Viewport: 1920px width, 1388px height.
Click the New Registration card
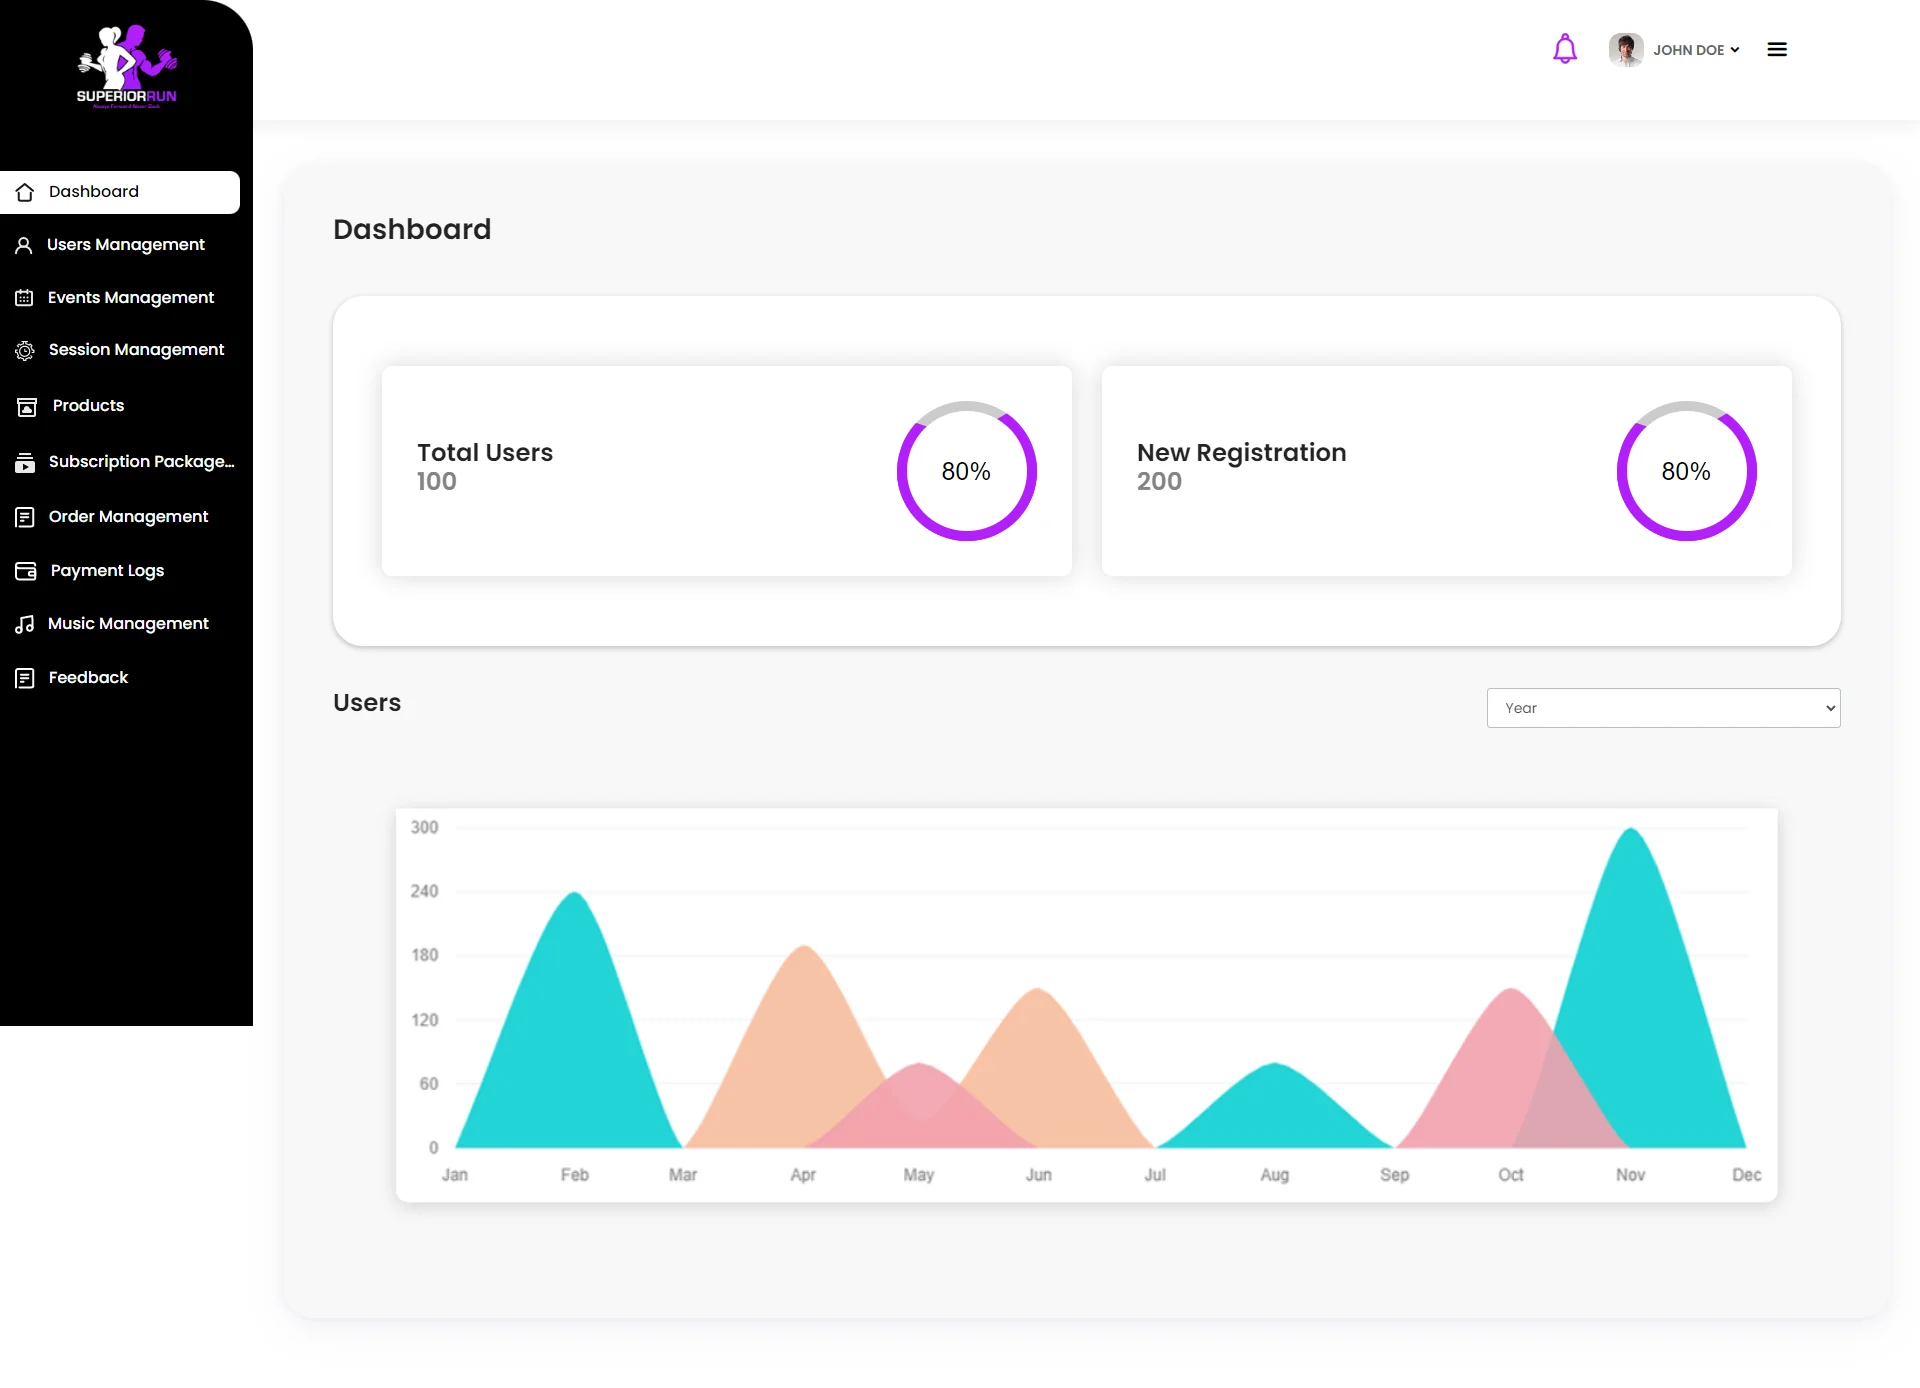[1360, 471]
